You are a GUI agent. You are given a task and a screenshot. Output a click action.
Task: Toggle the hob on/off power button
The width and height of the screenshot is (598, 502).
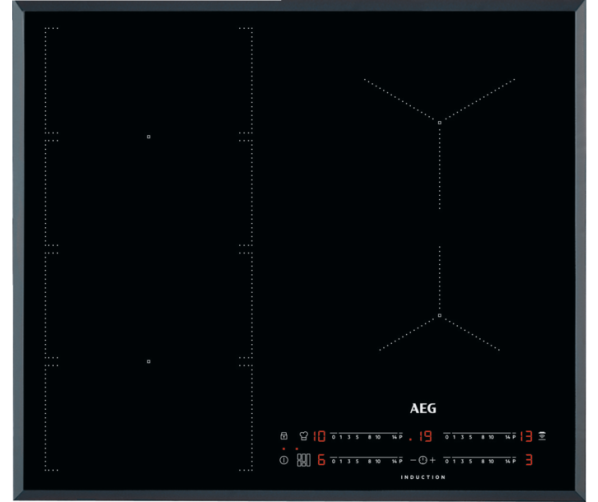284,460
